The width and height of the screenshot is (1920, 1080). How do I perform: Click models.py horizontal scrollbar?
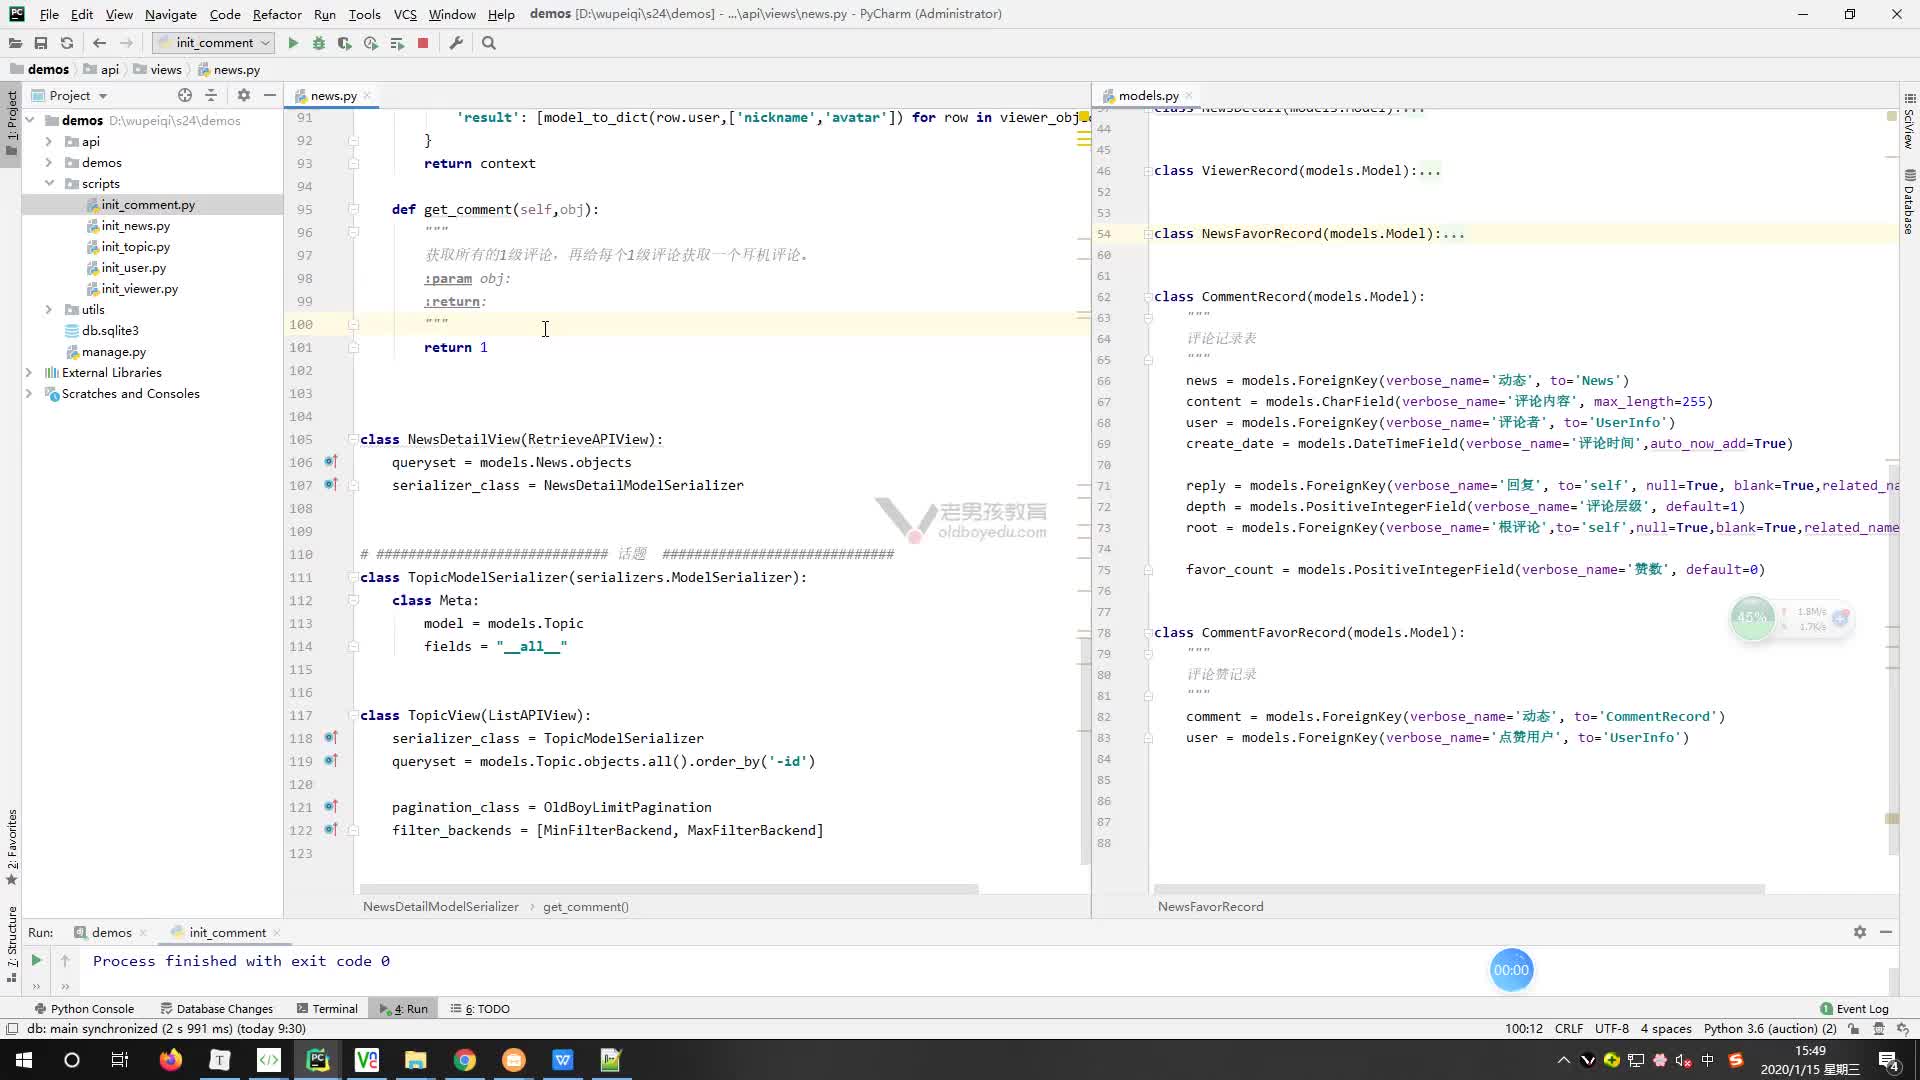[x=1459, y=889]
